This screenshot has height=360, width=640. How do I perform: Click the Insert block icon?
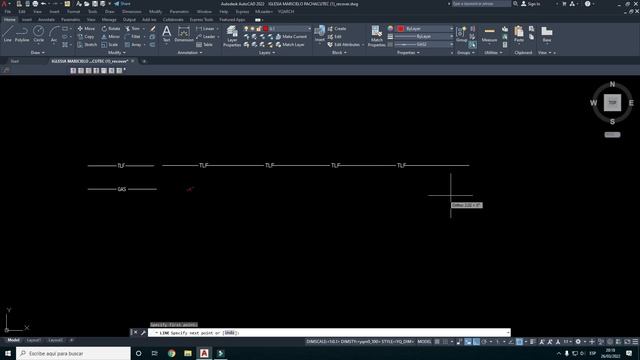pyautogui.click(x=320, y=34)
